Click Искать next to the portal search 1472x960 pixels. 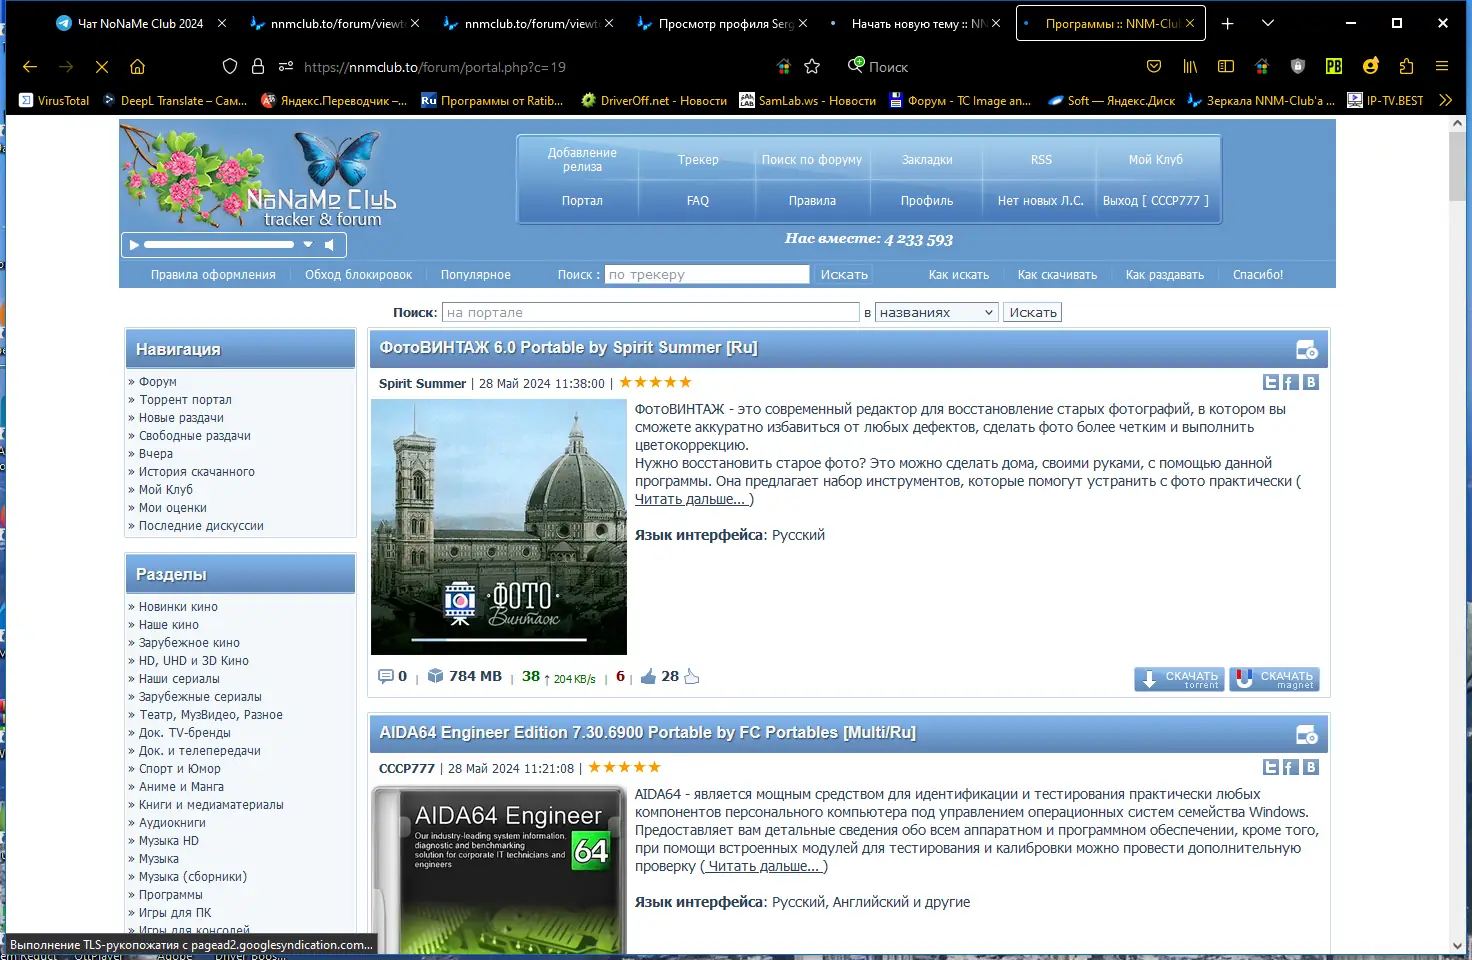[x=1033, y=312]
